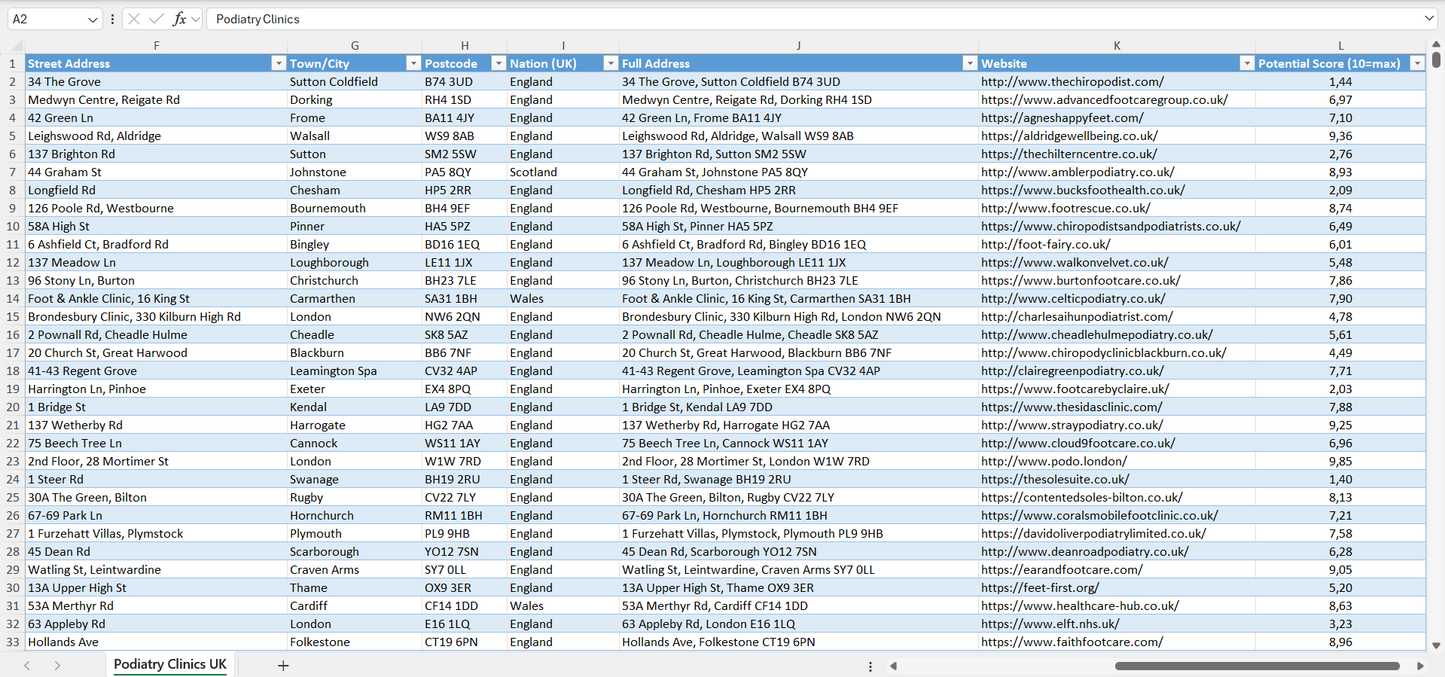Switch to the Podiatry Clinics UK sheet tab
Viewport: 1445px width, 677px height.
(169, 664)
